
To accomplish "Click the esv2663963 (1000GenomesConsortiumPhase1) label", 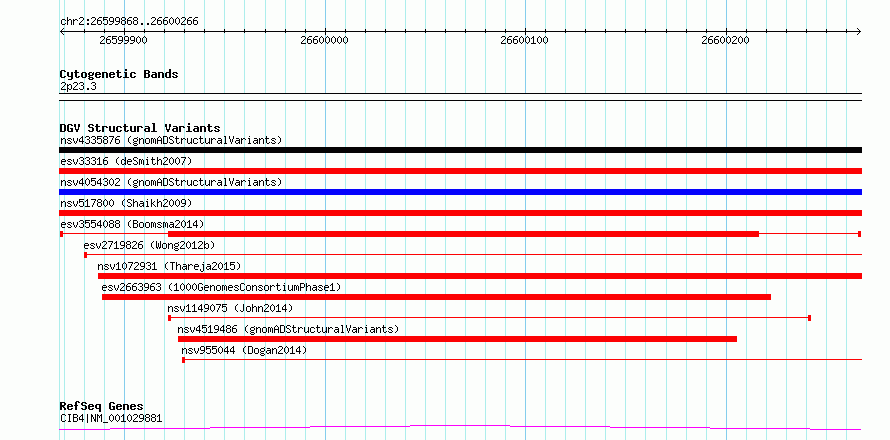I will [x=221, y=287].
